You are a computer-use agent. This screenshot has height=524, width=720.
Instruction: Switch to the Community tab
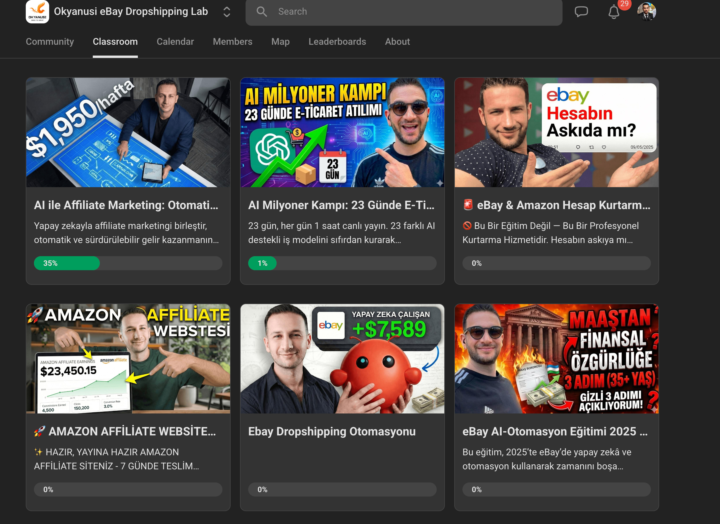click(x=50, y=42)
